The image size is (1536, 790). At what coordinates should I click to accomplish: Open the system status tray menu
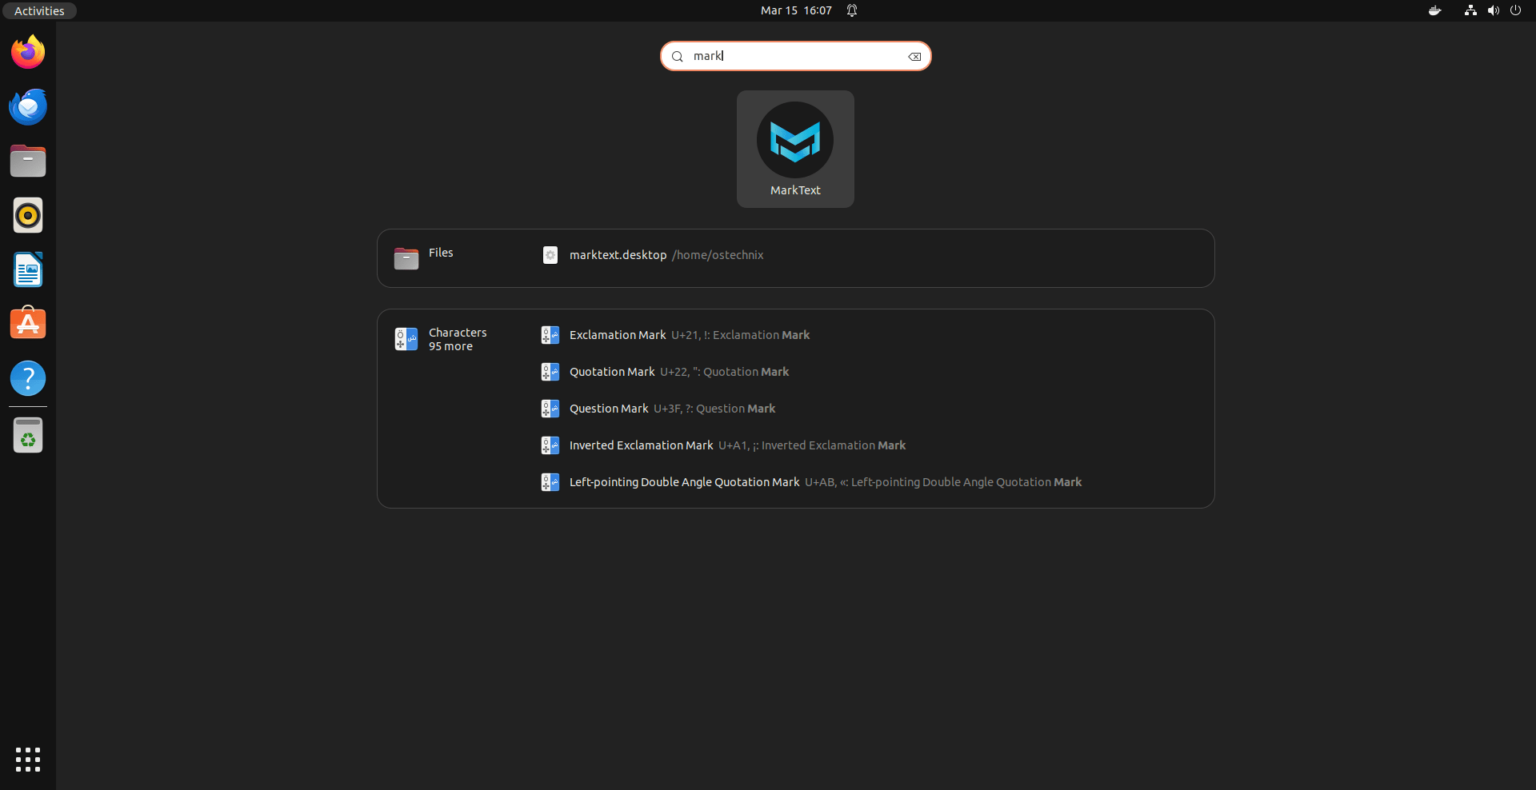[x=1492, y=10]
